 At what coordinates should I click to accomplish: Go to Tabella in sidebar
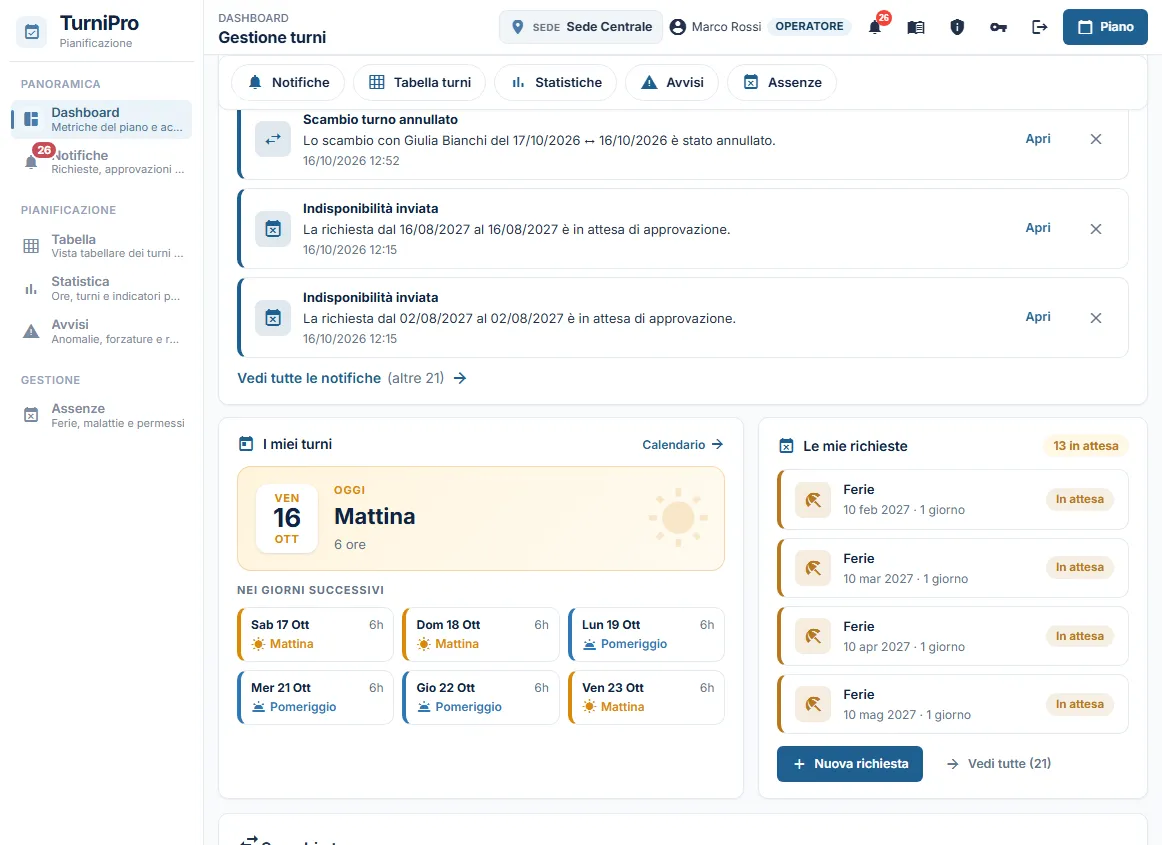pyautogui.click(x=102, y=246)
